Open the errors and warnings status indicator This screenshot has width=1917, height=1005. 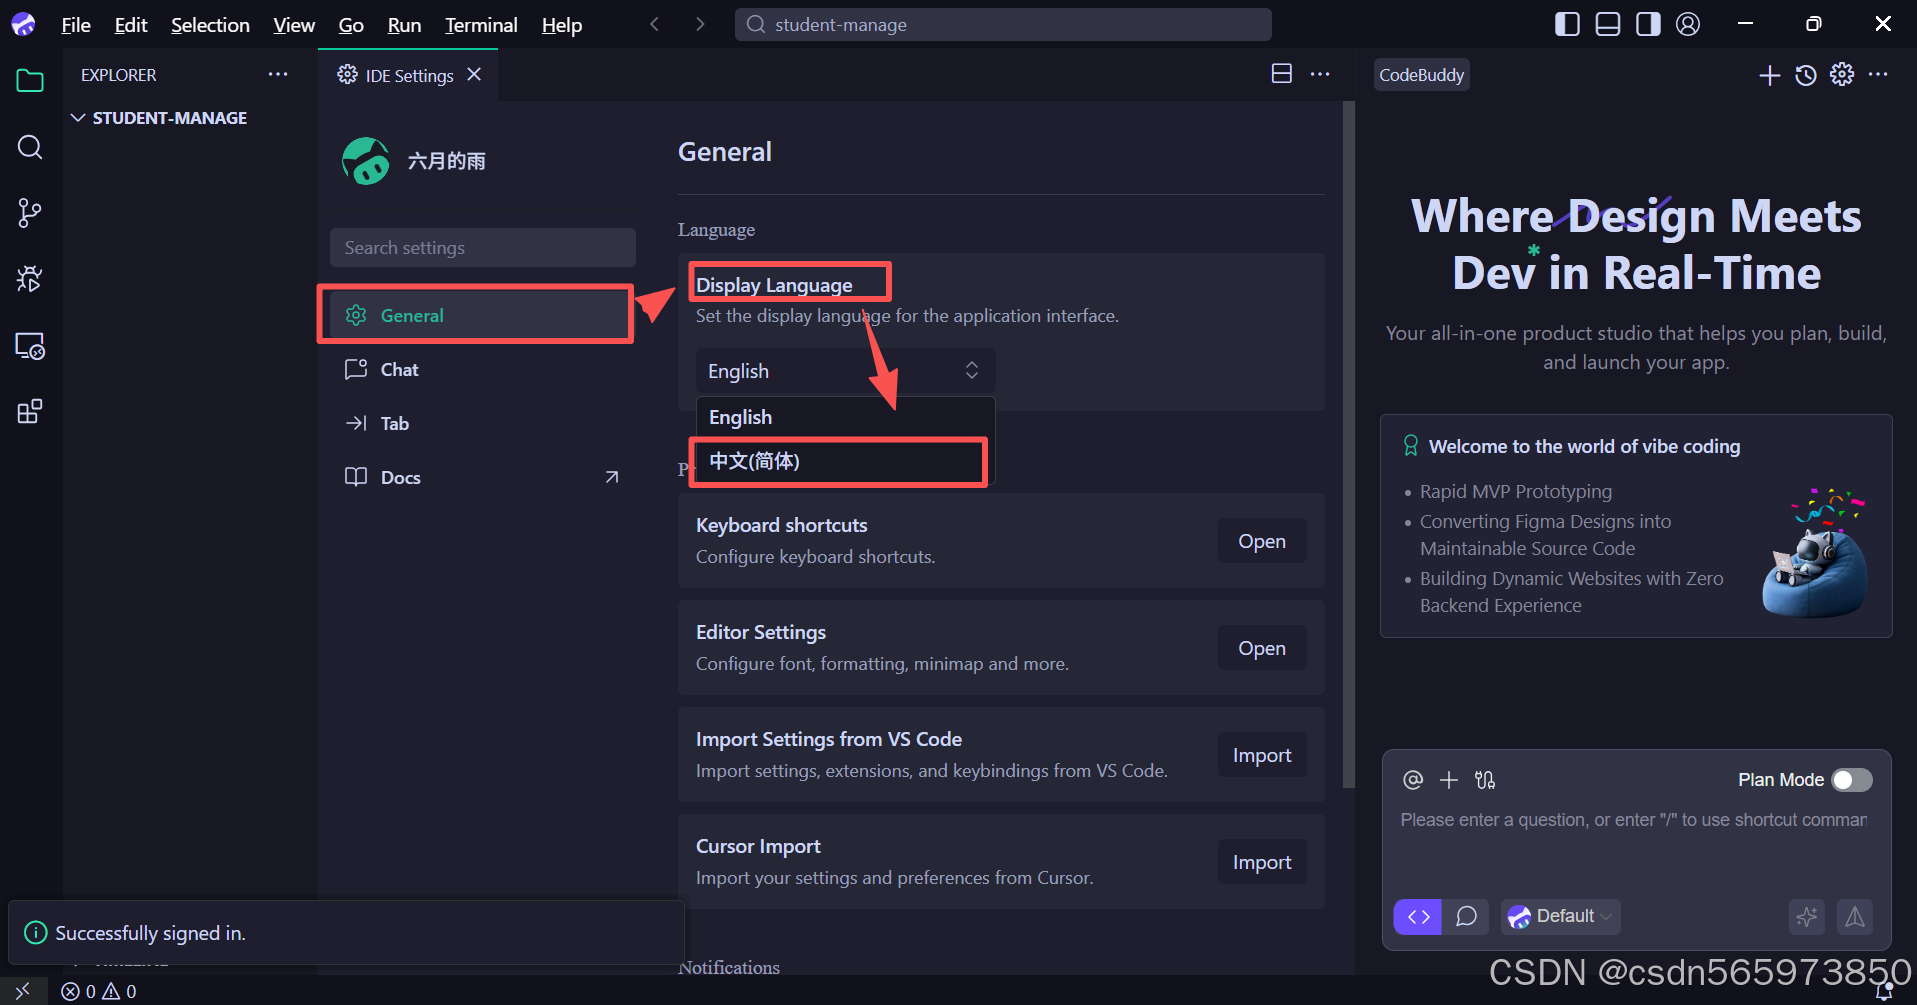tap(99, 991)
